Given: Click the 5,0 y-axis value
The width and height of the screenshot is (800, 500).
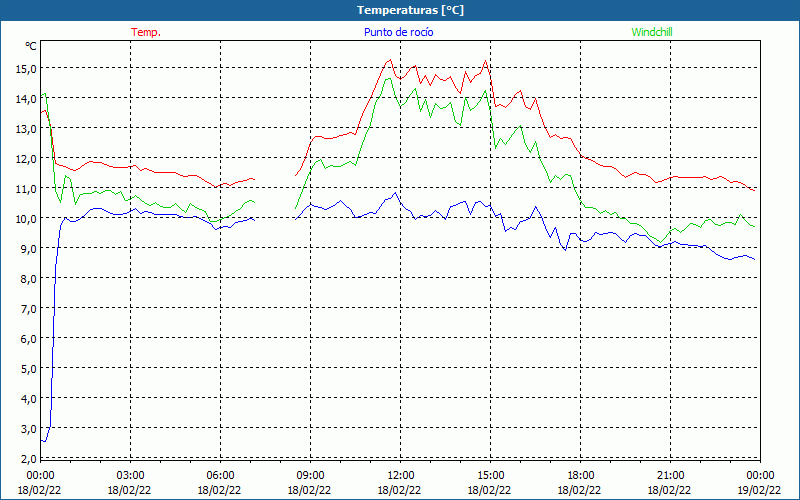Looking at the screenshot, I should (x=28, y=369).
